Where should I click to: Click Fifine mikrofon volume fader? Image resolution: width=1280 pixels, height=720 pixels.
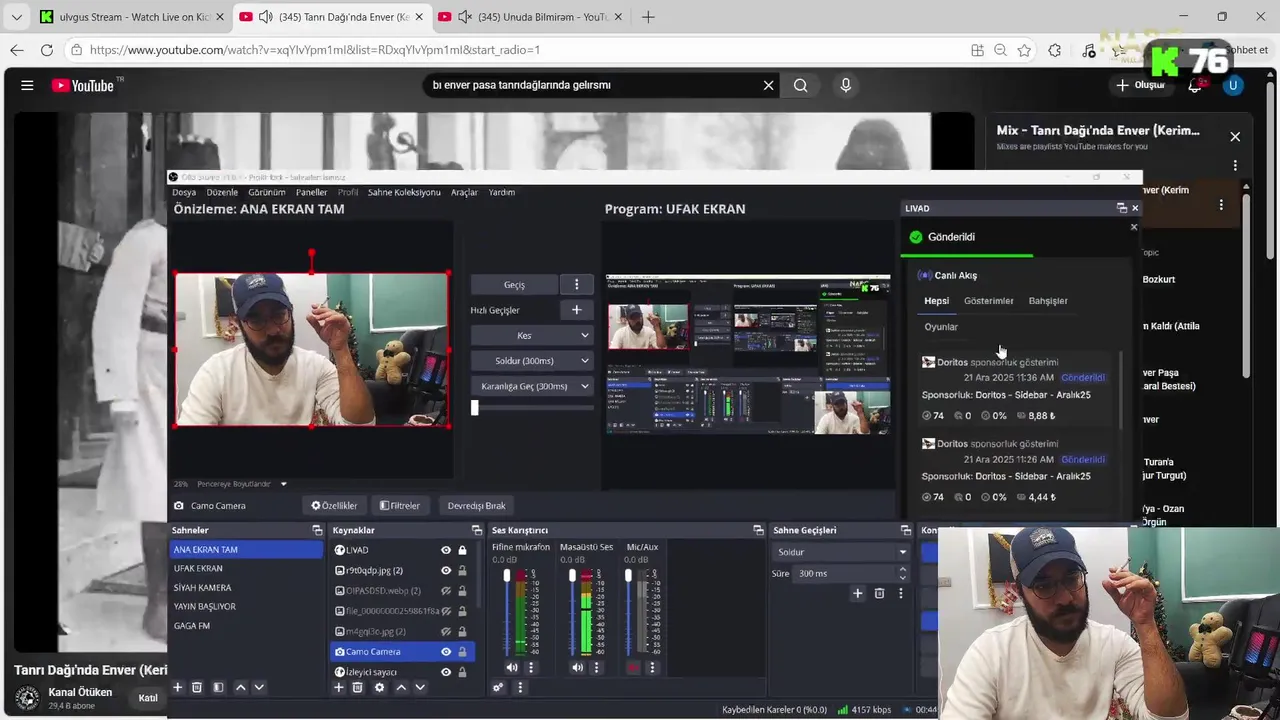506,577
